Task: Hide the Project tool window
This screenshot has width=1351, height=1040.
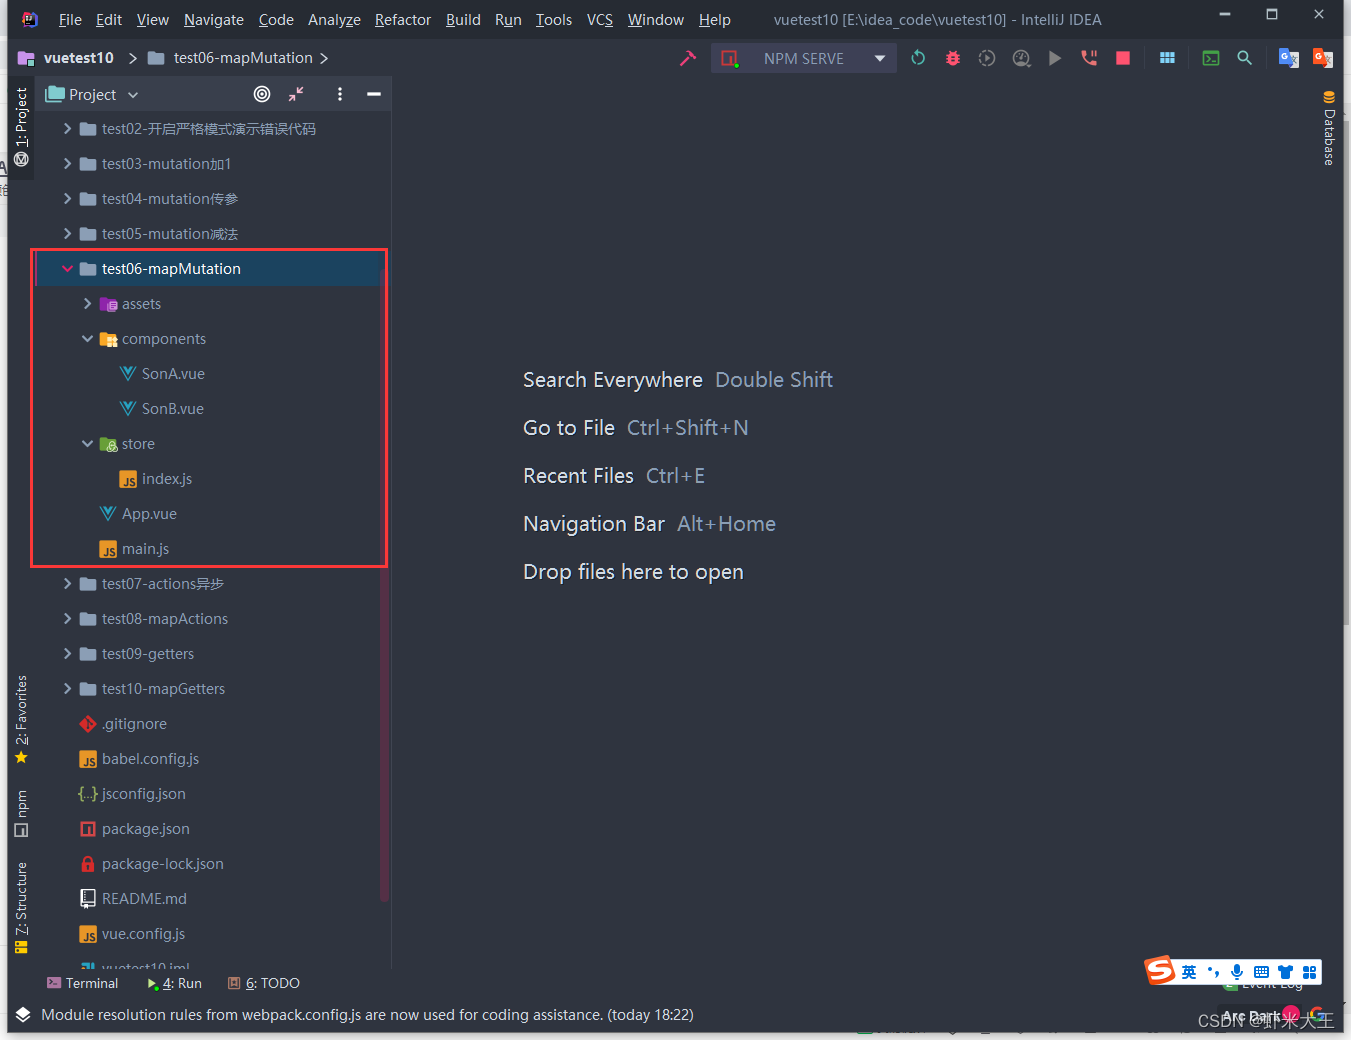Action: pos(374,94)
